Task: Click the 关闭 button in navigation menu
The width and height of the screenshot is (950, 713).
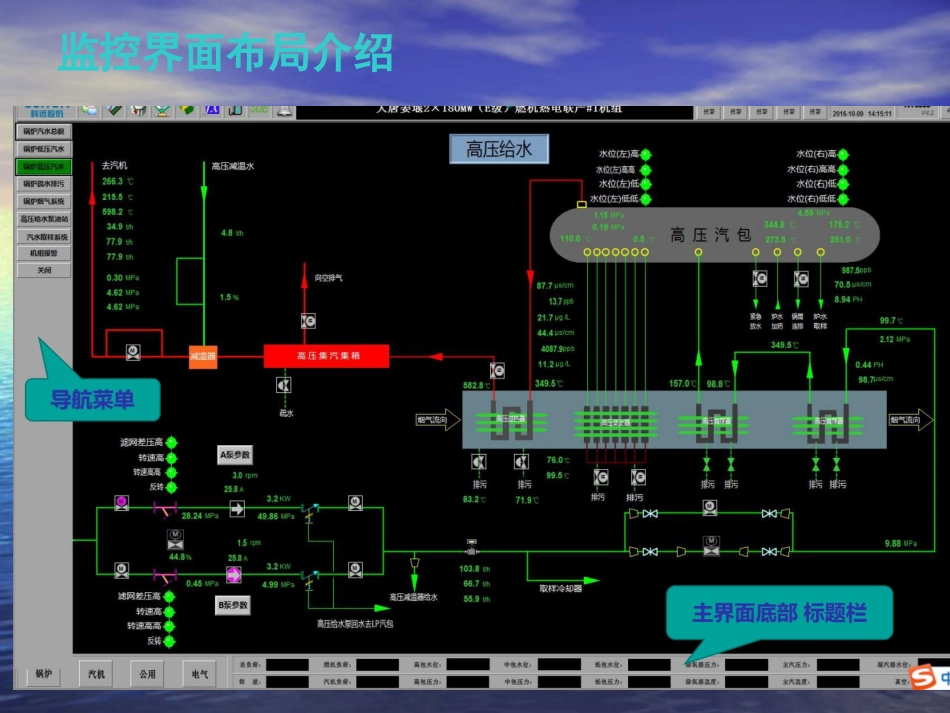Action: click(x=44, y=270)
